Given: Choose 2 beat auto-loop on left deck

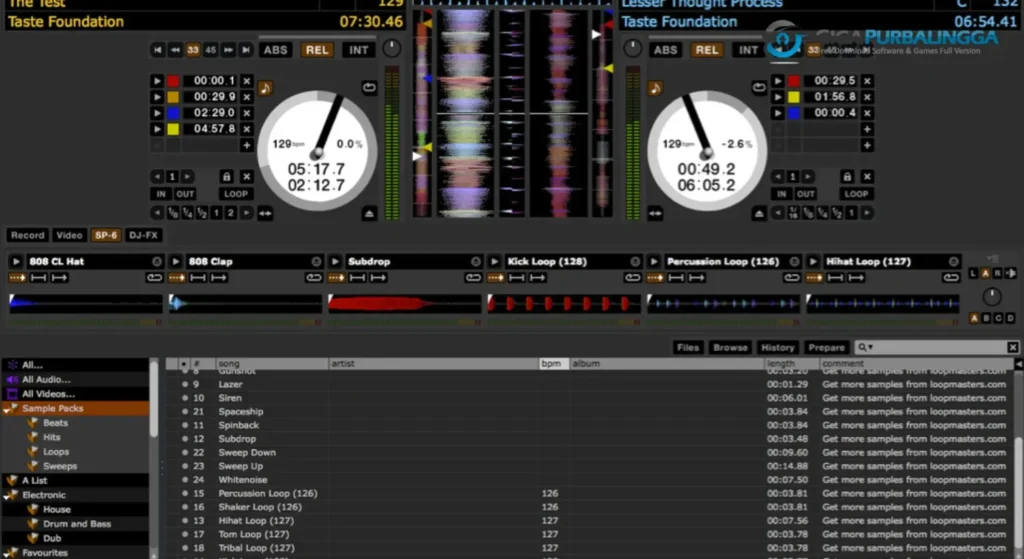Looking at the screenshot, I should [x=230, y=213].
